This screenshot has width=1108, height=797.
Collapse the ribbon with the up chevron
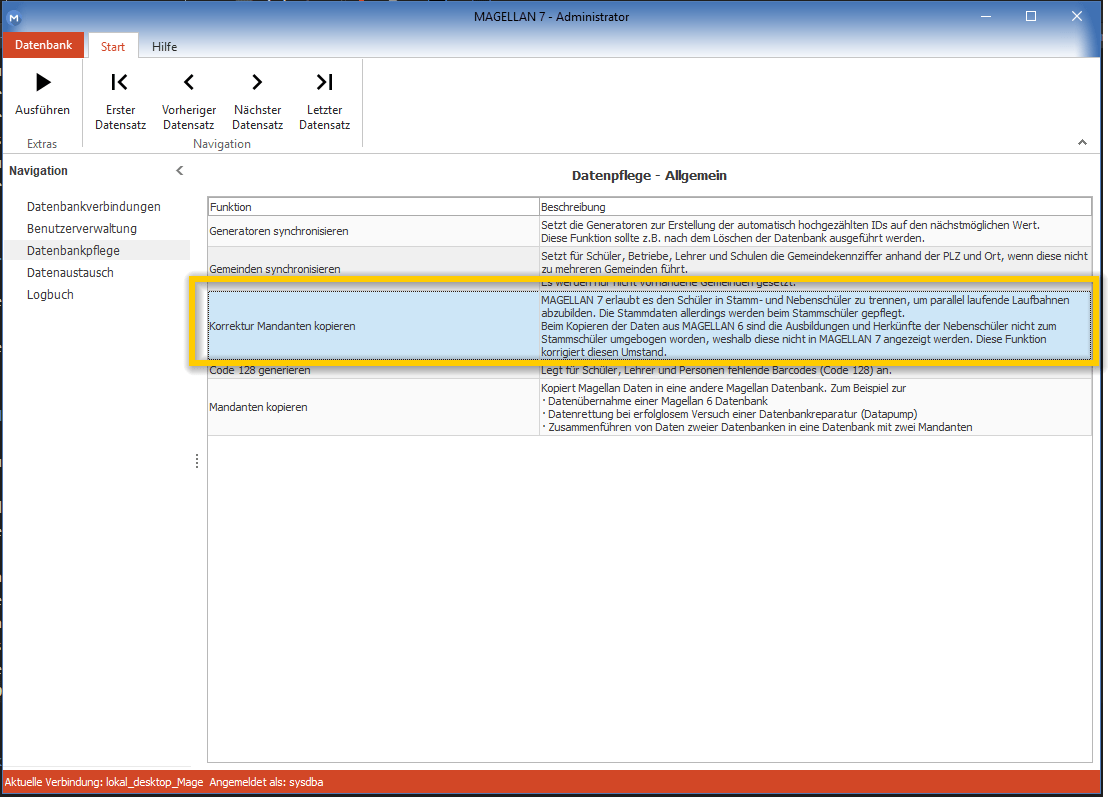[1082, 143]
